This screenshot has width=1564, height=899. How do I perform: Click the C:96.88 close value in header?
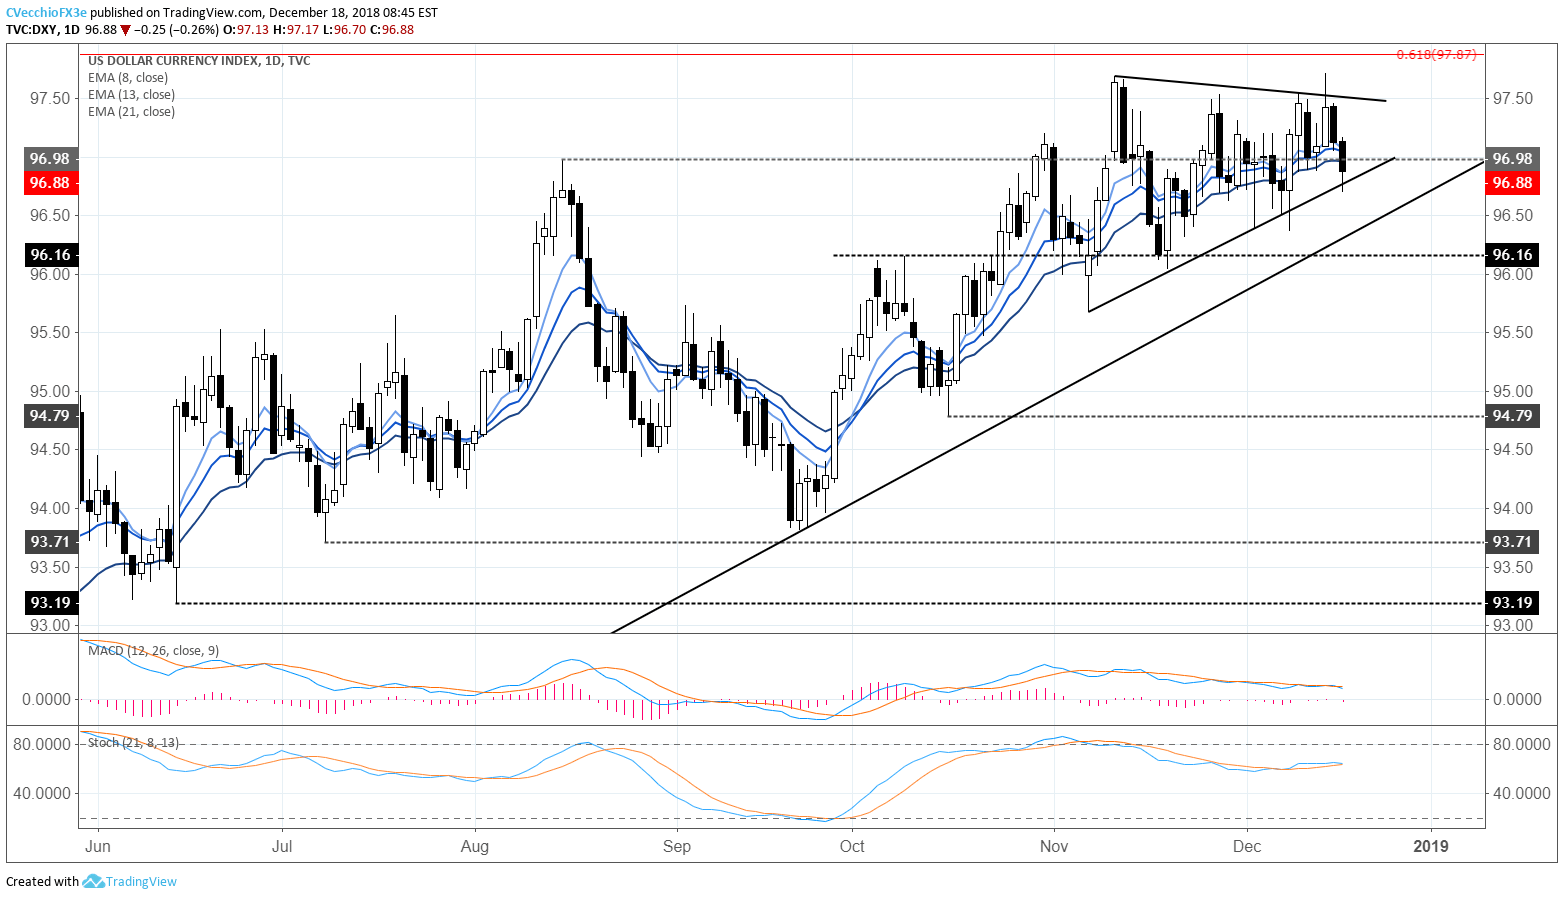pos(391,29)
